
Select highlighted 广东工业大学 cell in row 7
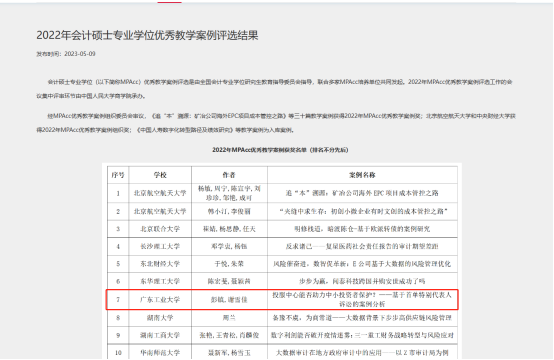click(160, 300)
